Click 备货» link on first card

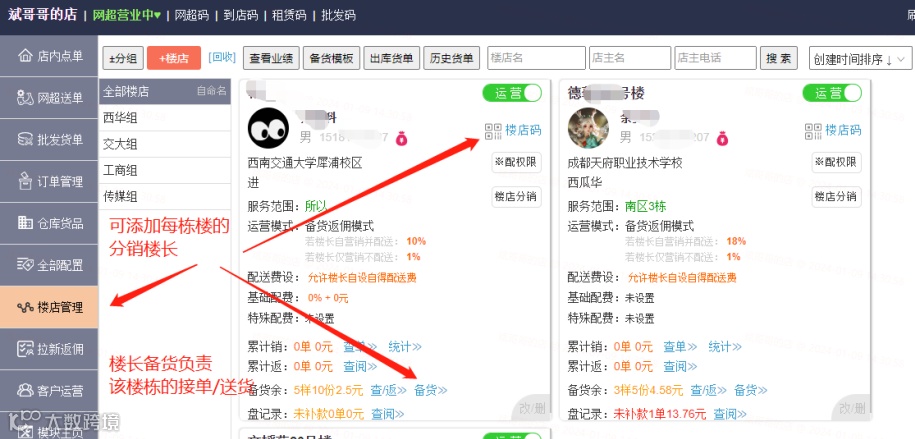tap(431, 391)
